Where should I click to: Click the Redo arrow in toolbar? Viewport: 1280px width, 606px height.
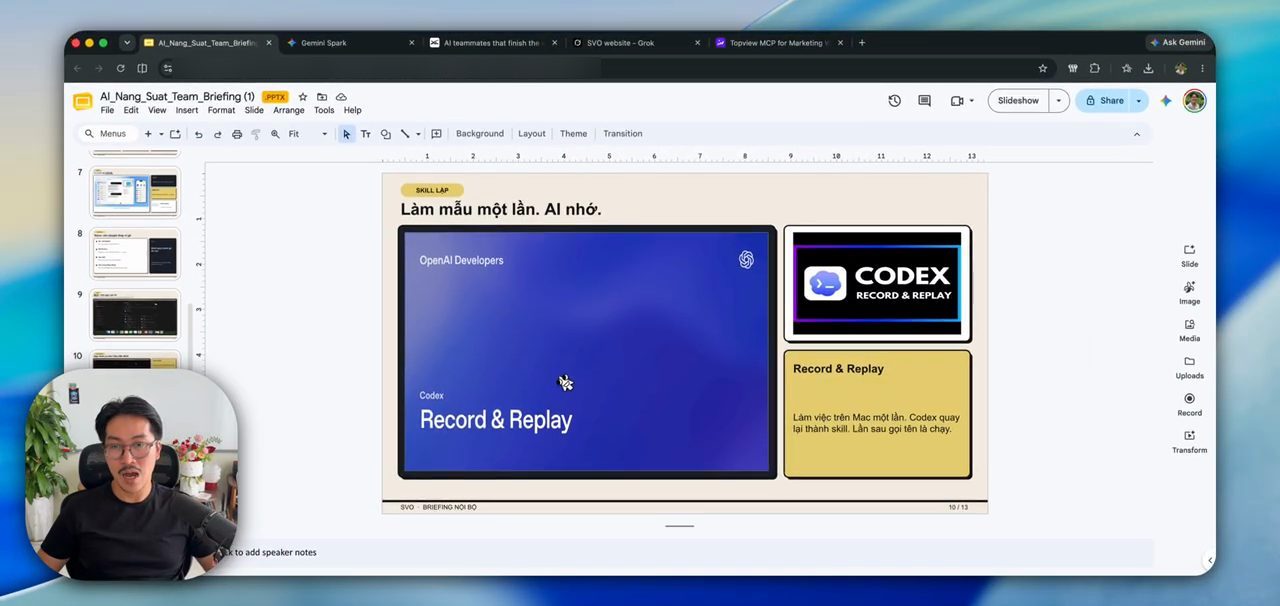click(x=217, y=134)
